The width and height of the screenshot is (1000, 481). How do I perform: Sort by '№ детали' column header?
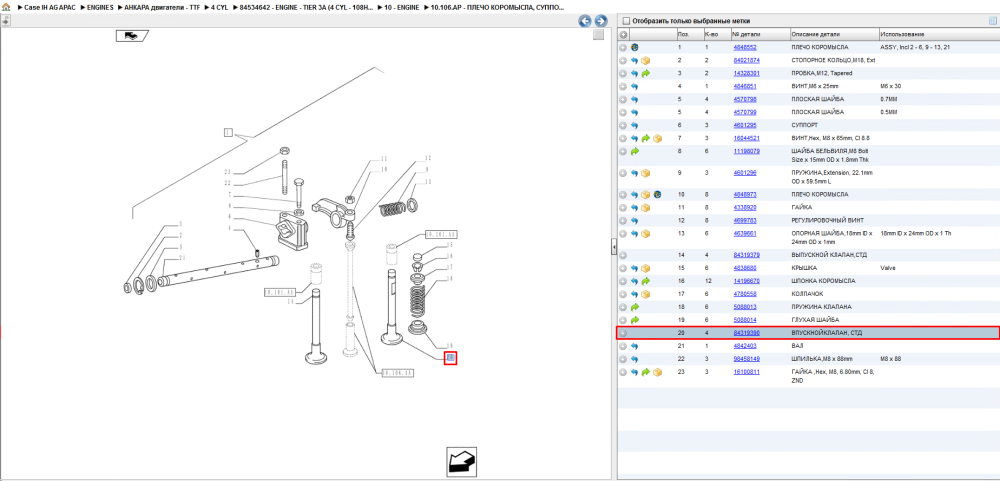tap(760, 34)
